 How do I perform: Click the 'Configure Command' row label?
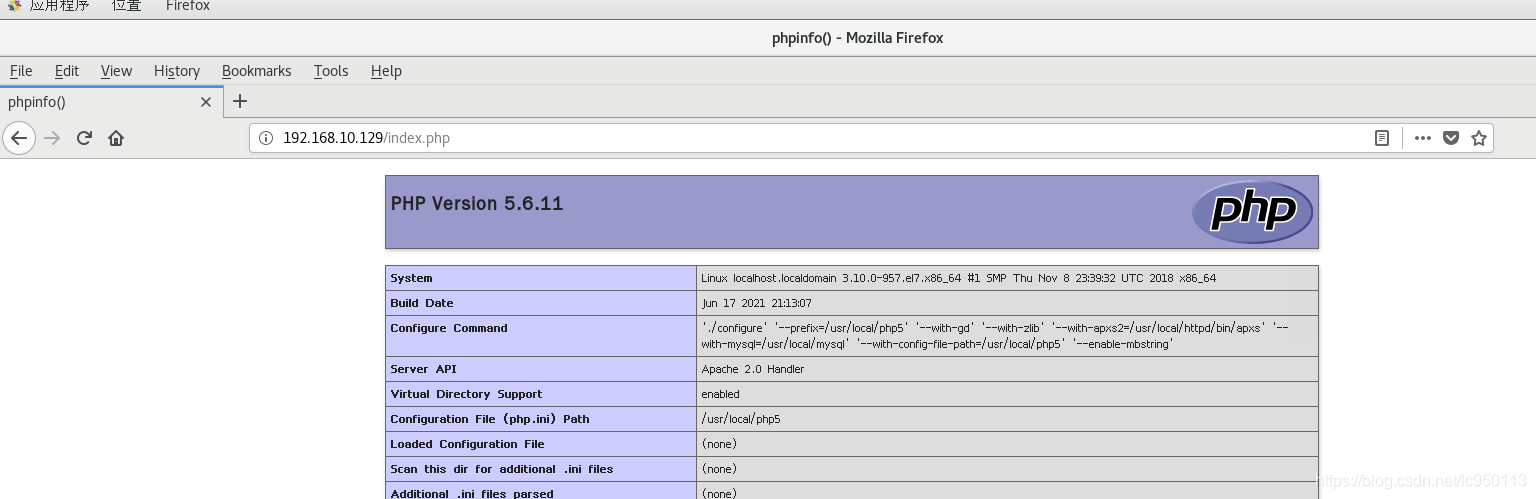pos(449,328)
